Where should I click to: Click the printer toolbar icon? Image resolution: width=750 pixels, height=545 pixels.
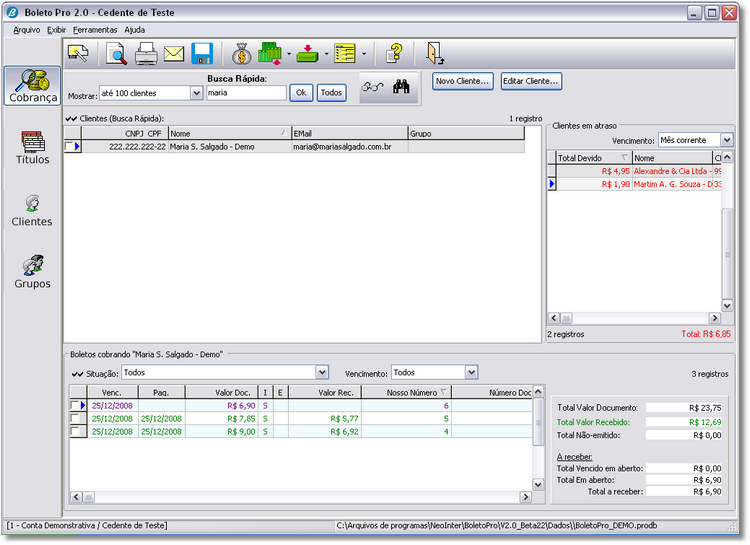(x=146, y=54)
